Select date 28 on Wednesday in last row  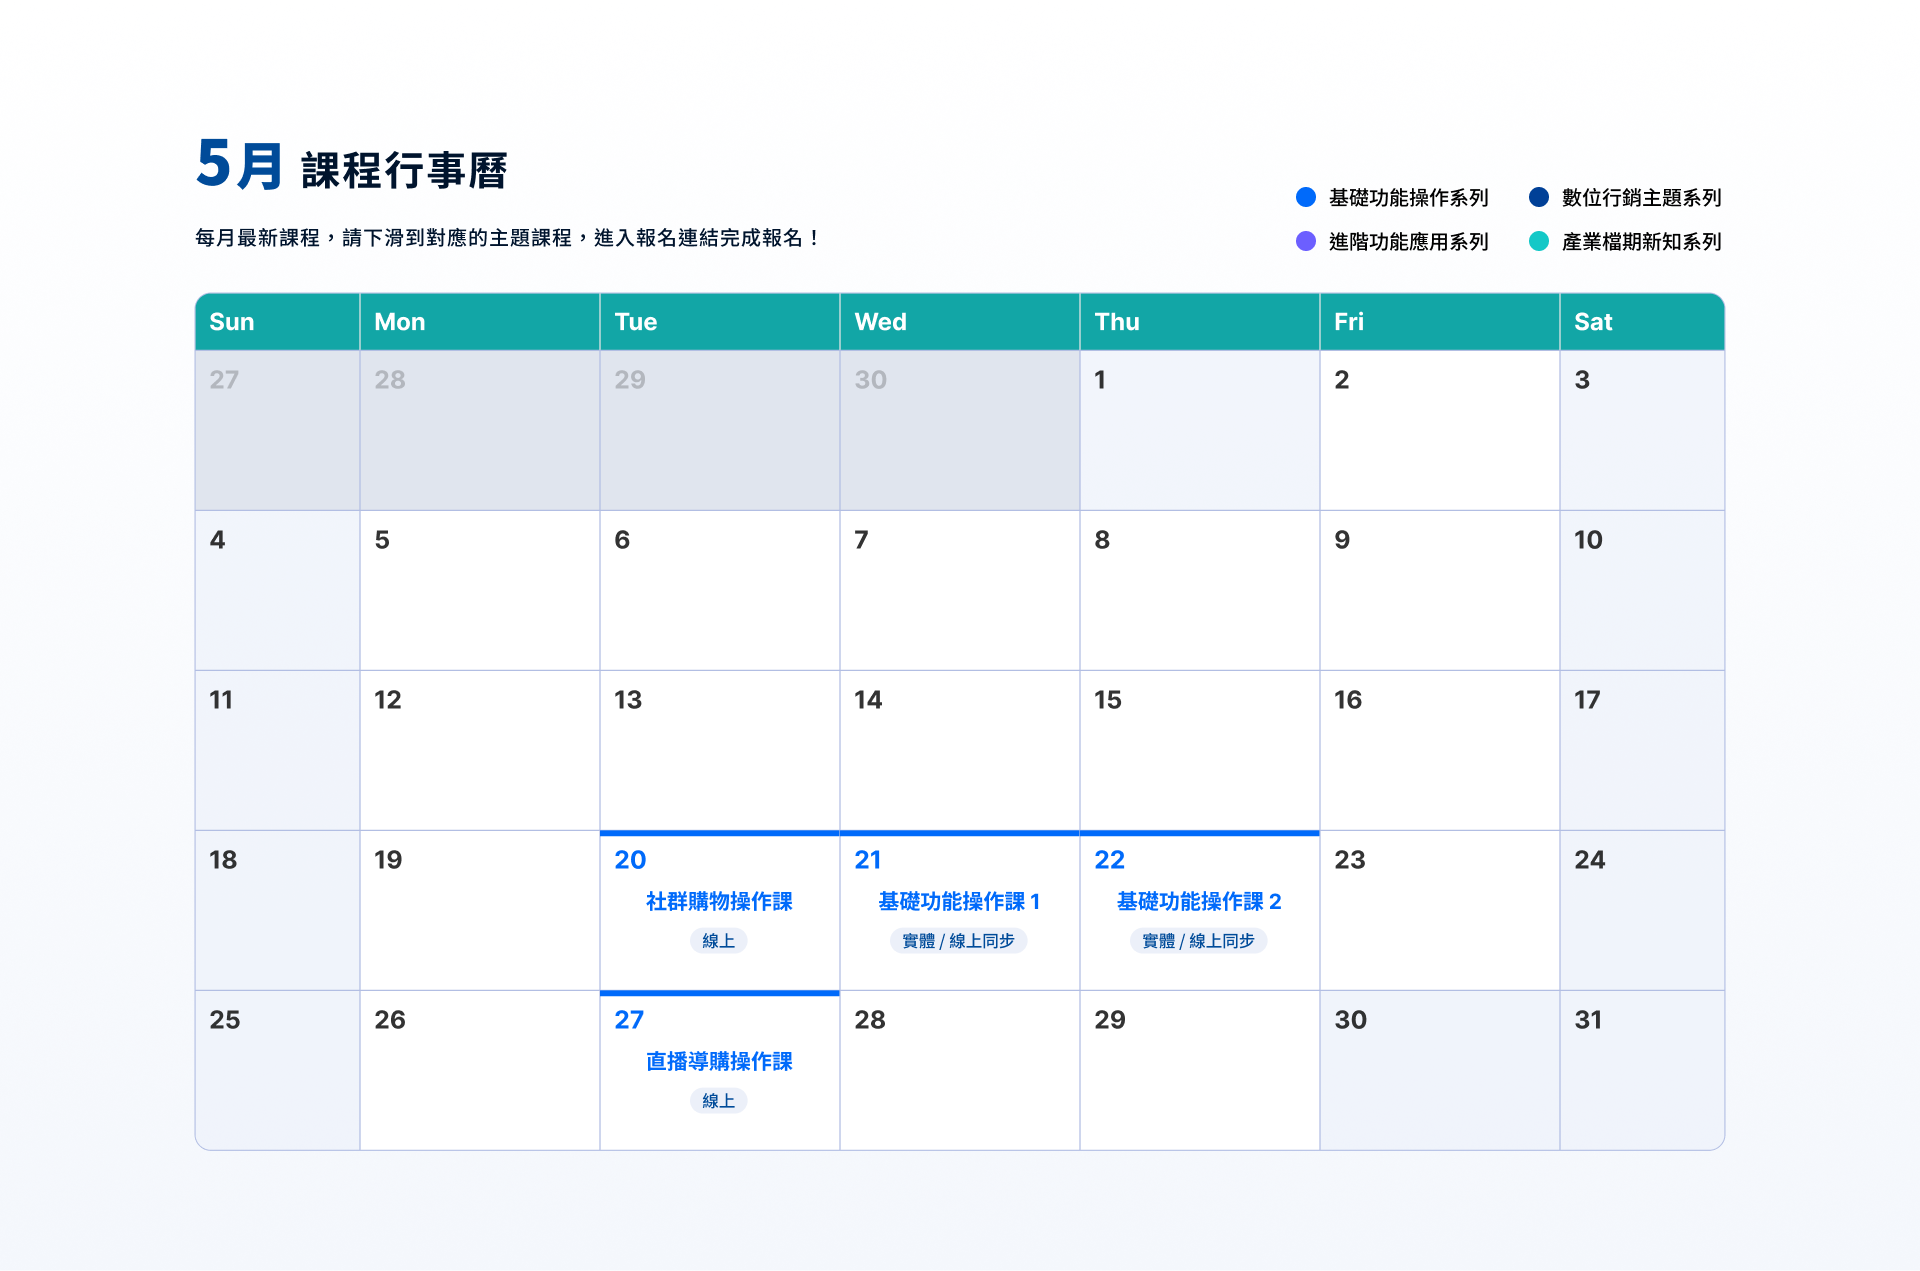tap(870, 1020)
